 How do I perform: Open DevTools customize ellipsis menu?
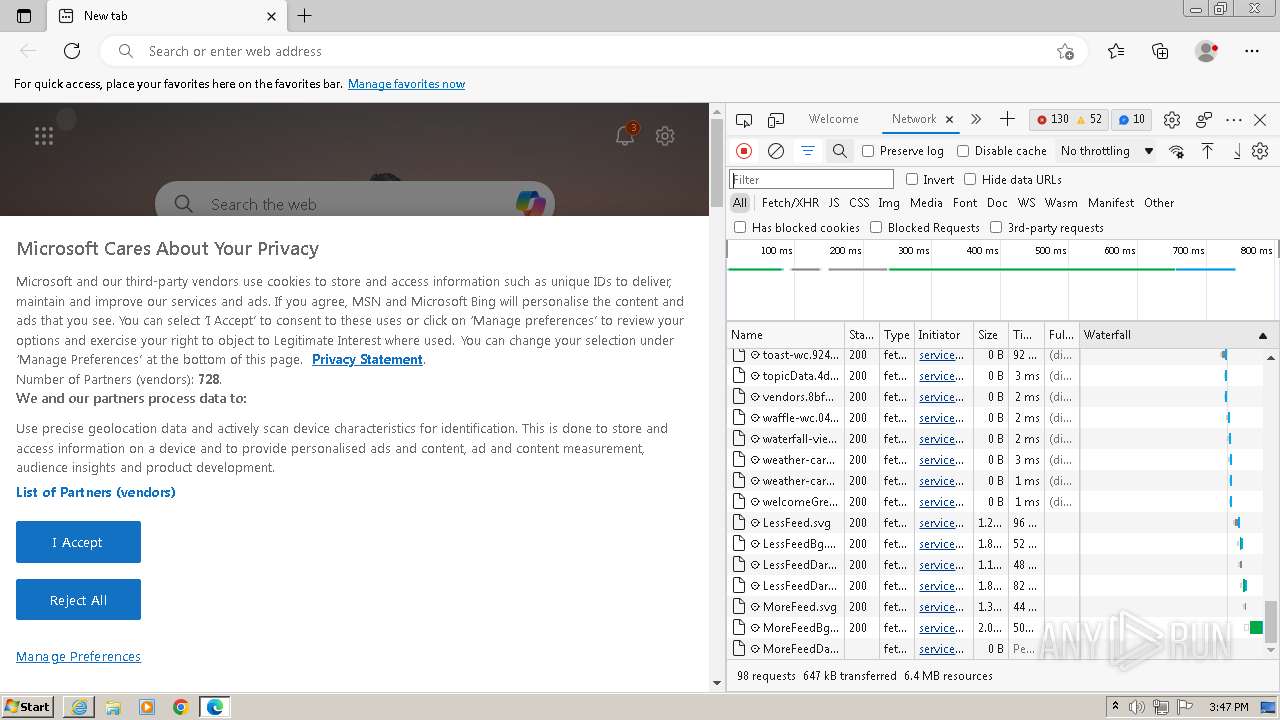1234,120
